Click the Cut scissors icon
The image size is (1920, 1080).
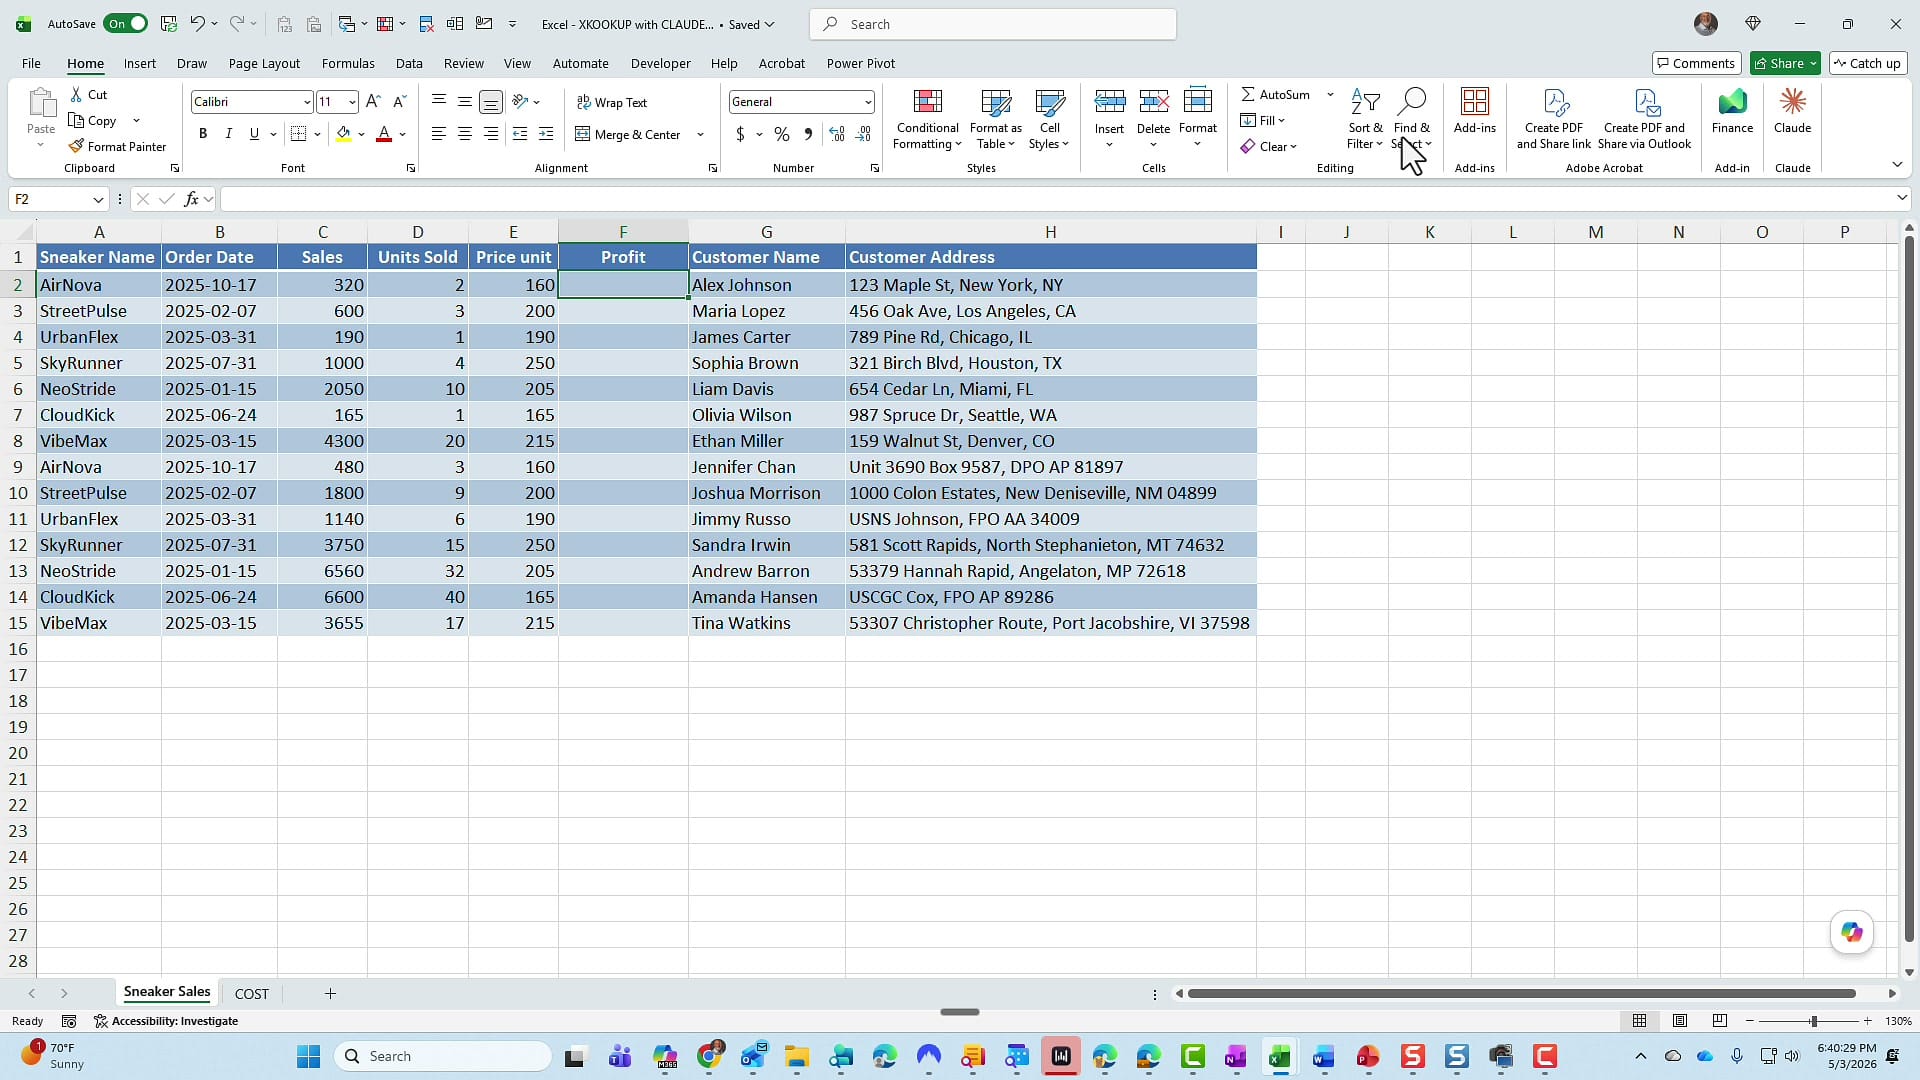tap(76, 94)
